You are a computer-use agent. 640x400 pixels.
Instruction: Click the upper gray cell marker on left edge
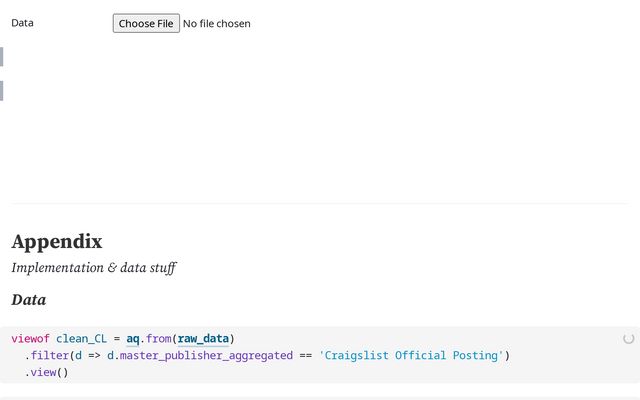[2, 57]
